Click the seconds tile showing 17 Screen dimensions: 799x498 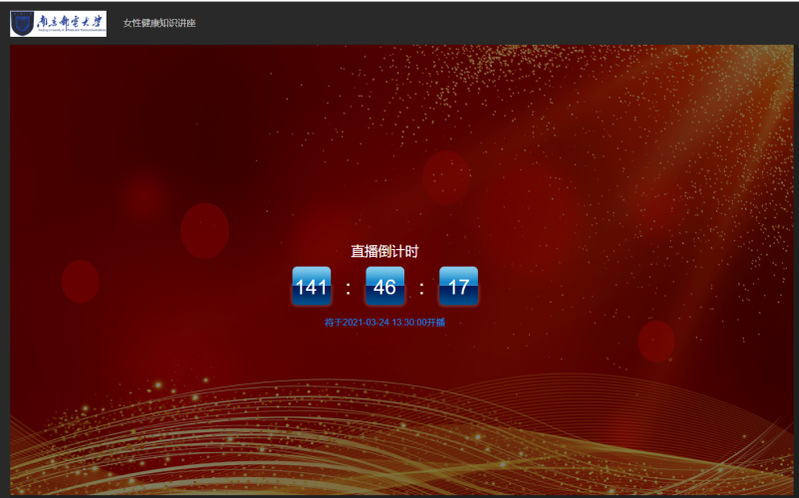pos(458,287)
